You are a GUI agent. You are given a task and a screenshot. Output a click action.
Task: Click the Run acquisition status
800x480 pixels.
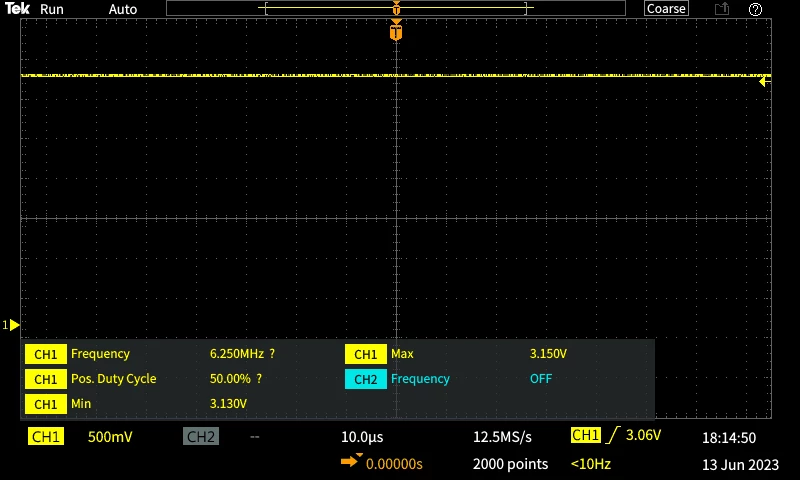(x=52, y=9)
